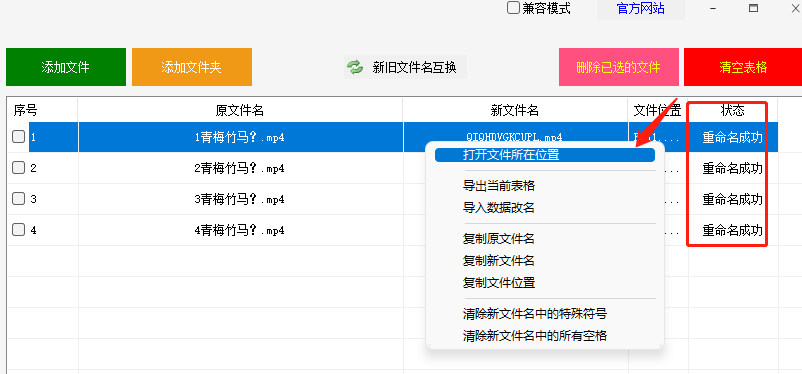Enable the 兼容模式 checkbox
802x374 pixels.
[x=513, y=8]
